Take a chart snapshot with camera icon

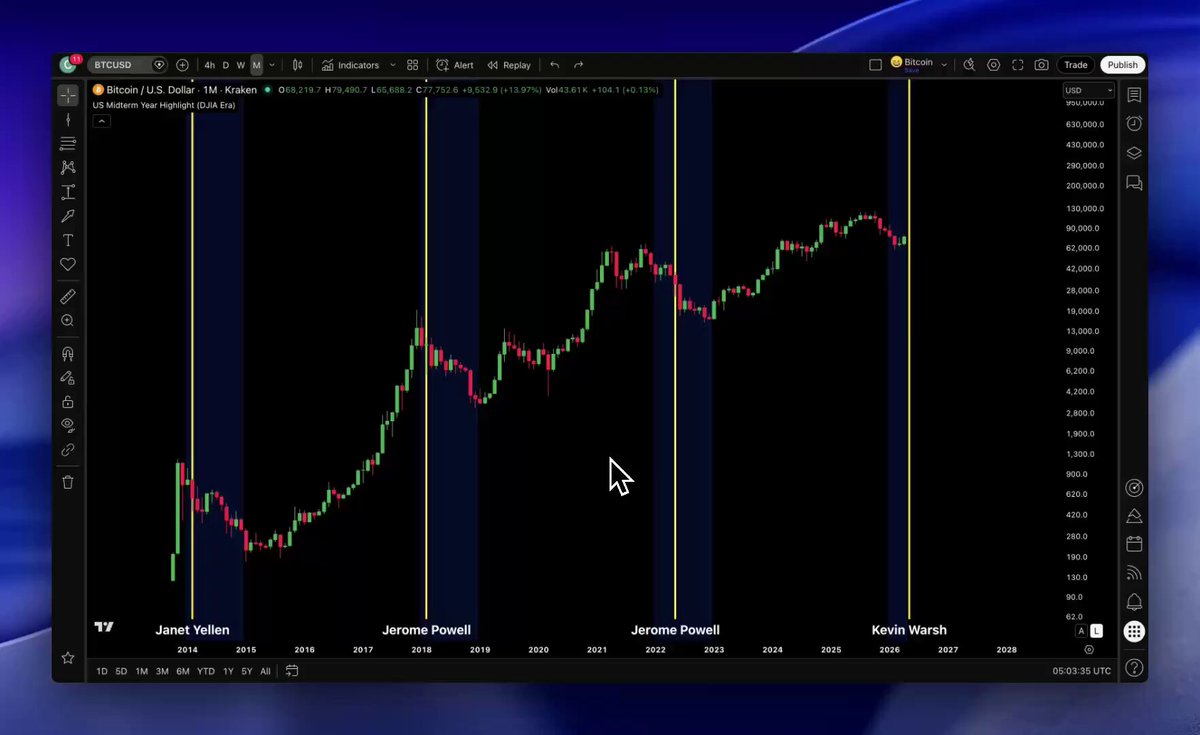(1042, 65)
